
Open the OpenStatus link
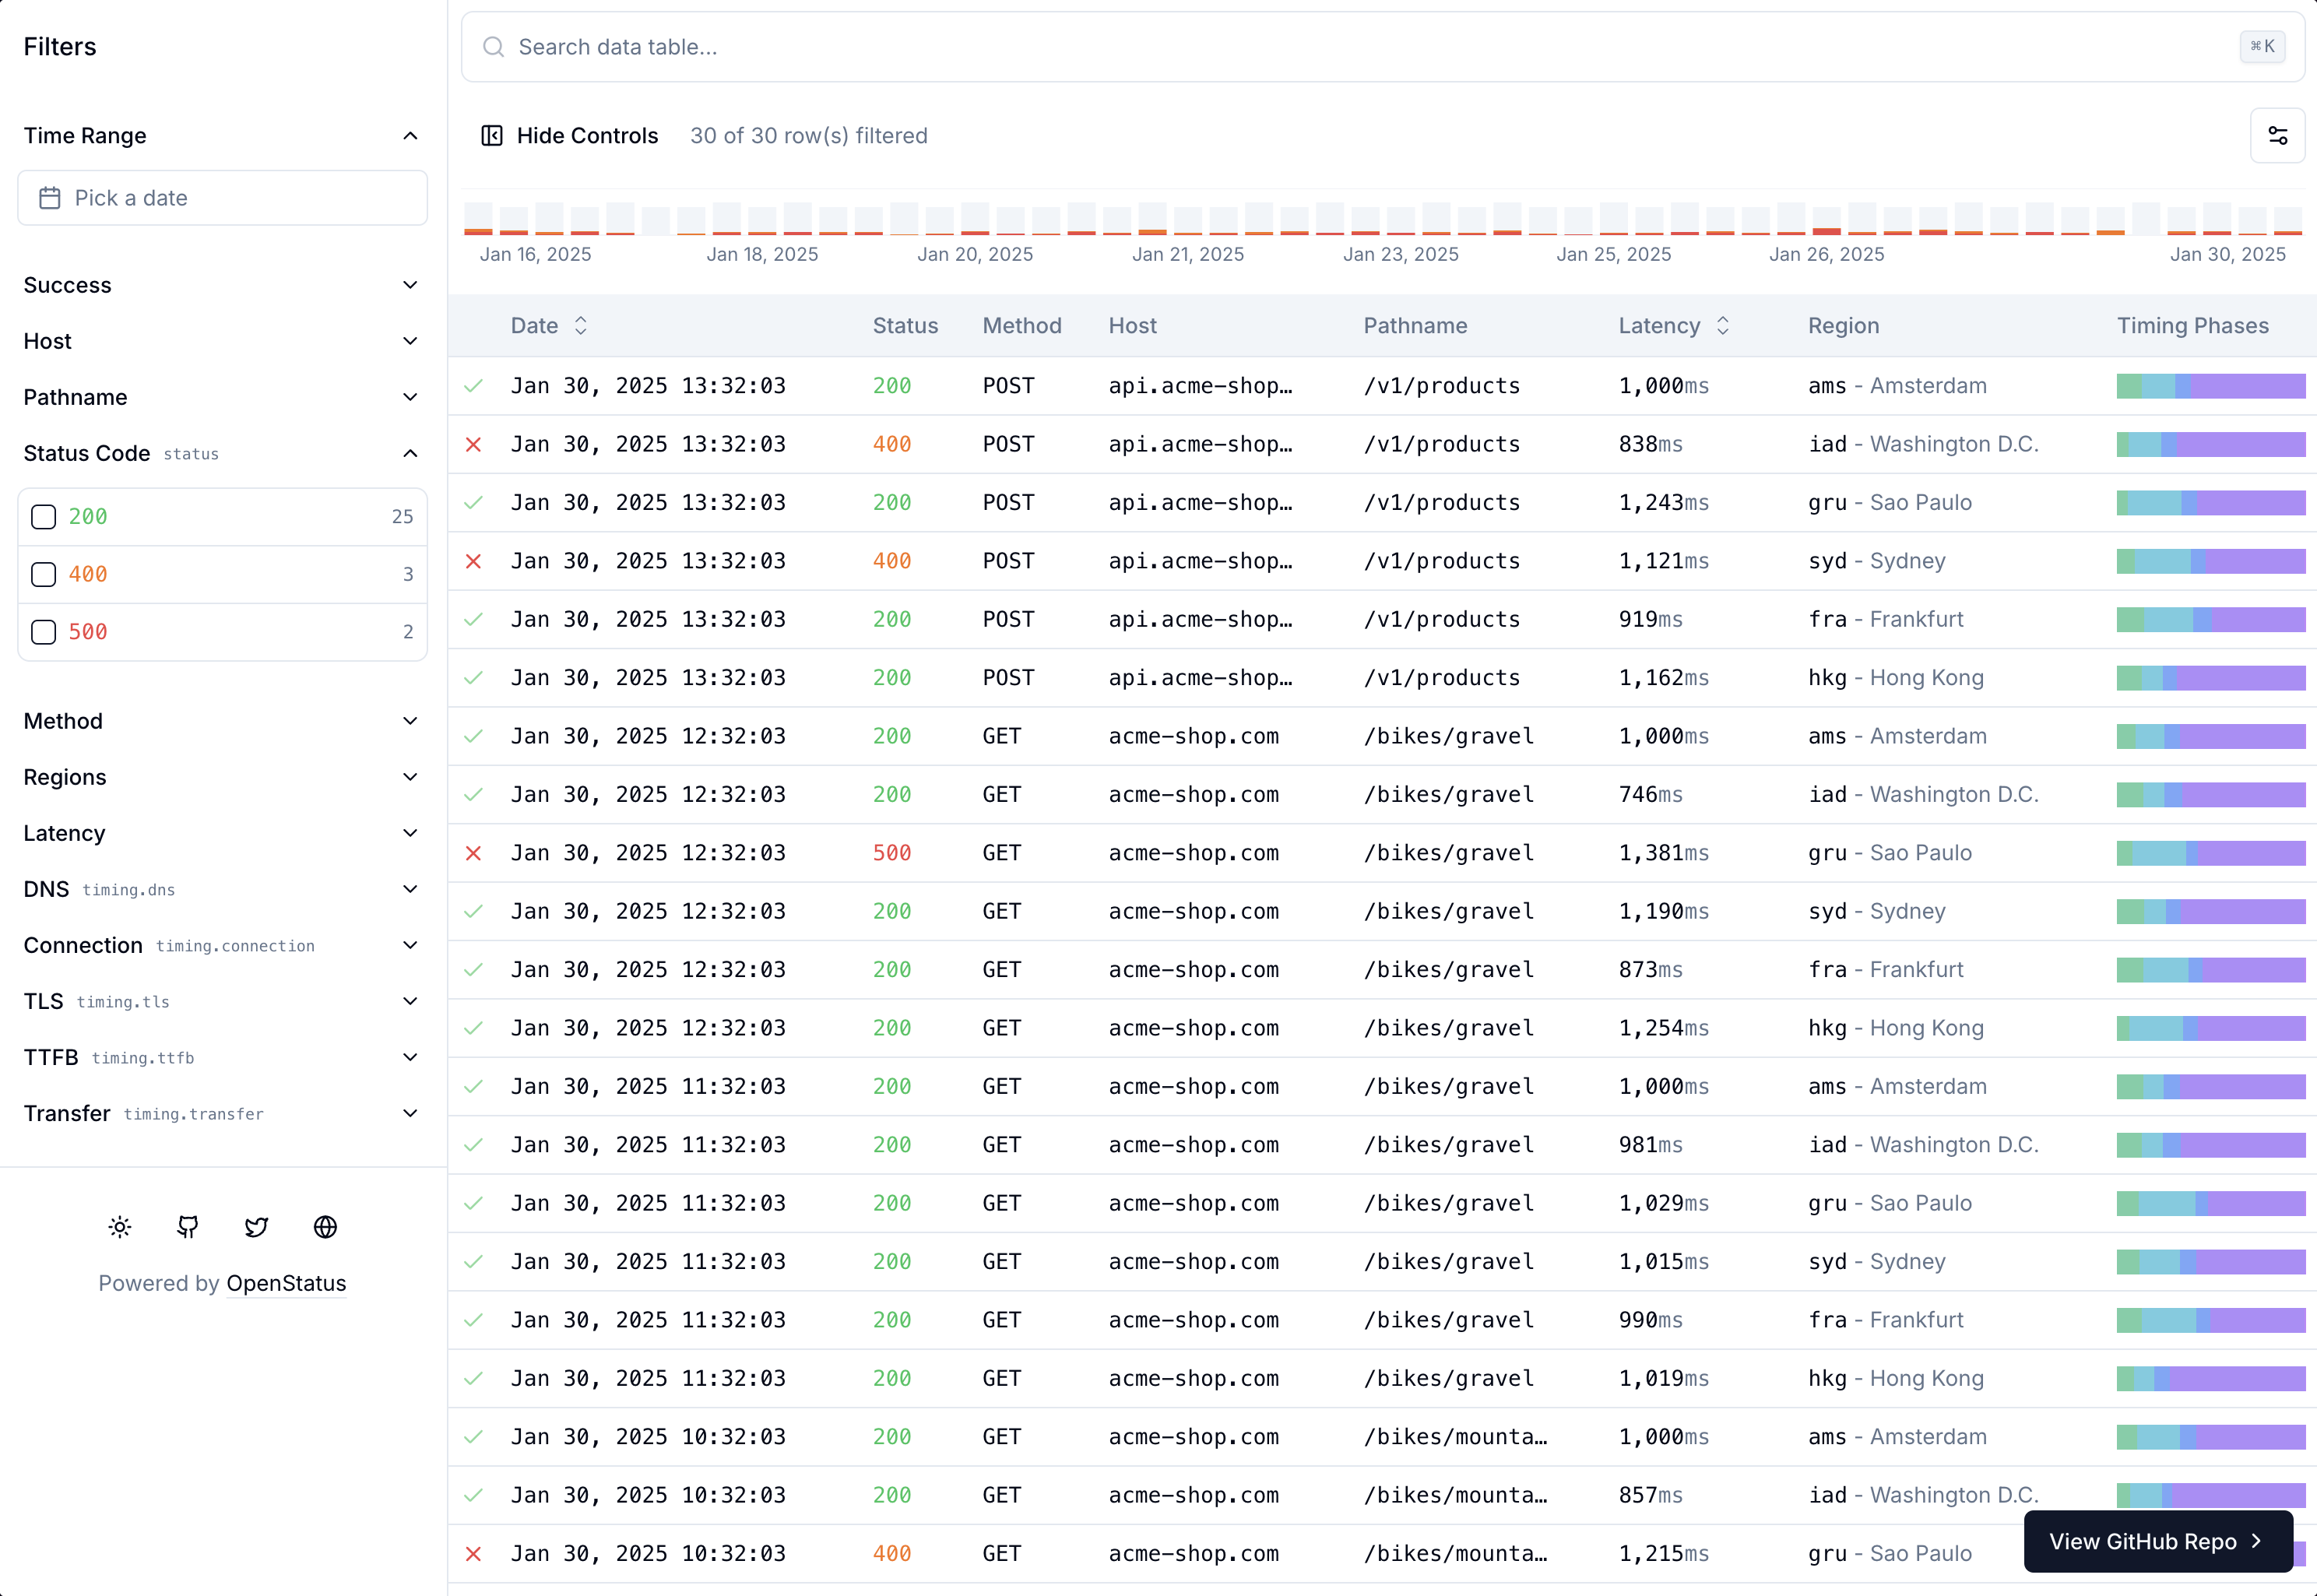[x=286, y=1283]
